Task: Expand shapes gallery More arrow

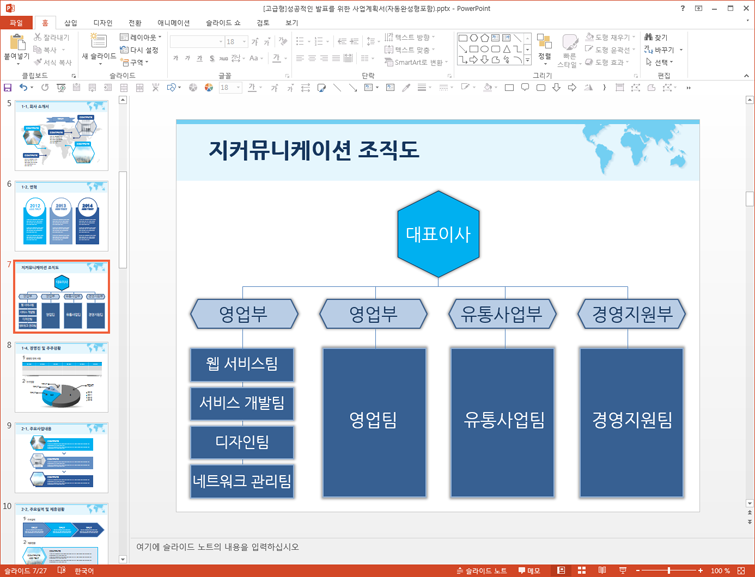Action: 528,60
